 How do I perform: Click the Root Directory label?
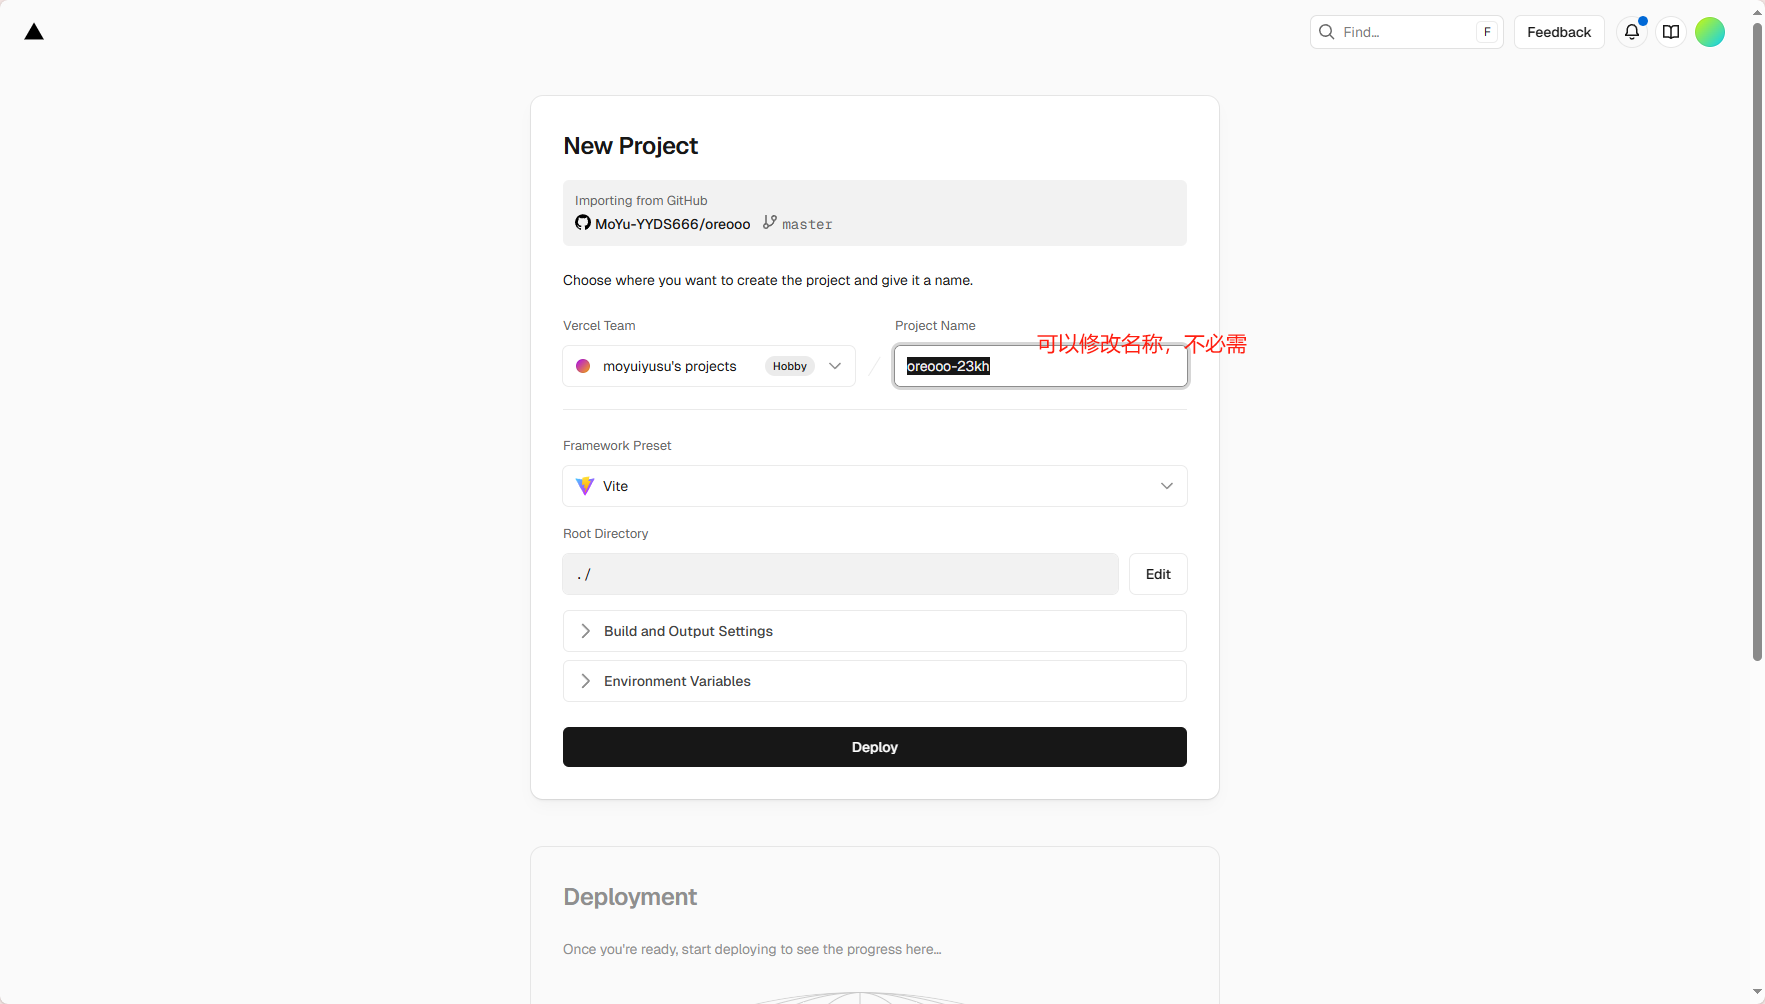click(x=606, y=534)
